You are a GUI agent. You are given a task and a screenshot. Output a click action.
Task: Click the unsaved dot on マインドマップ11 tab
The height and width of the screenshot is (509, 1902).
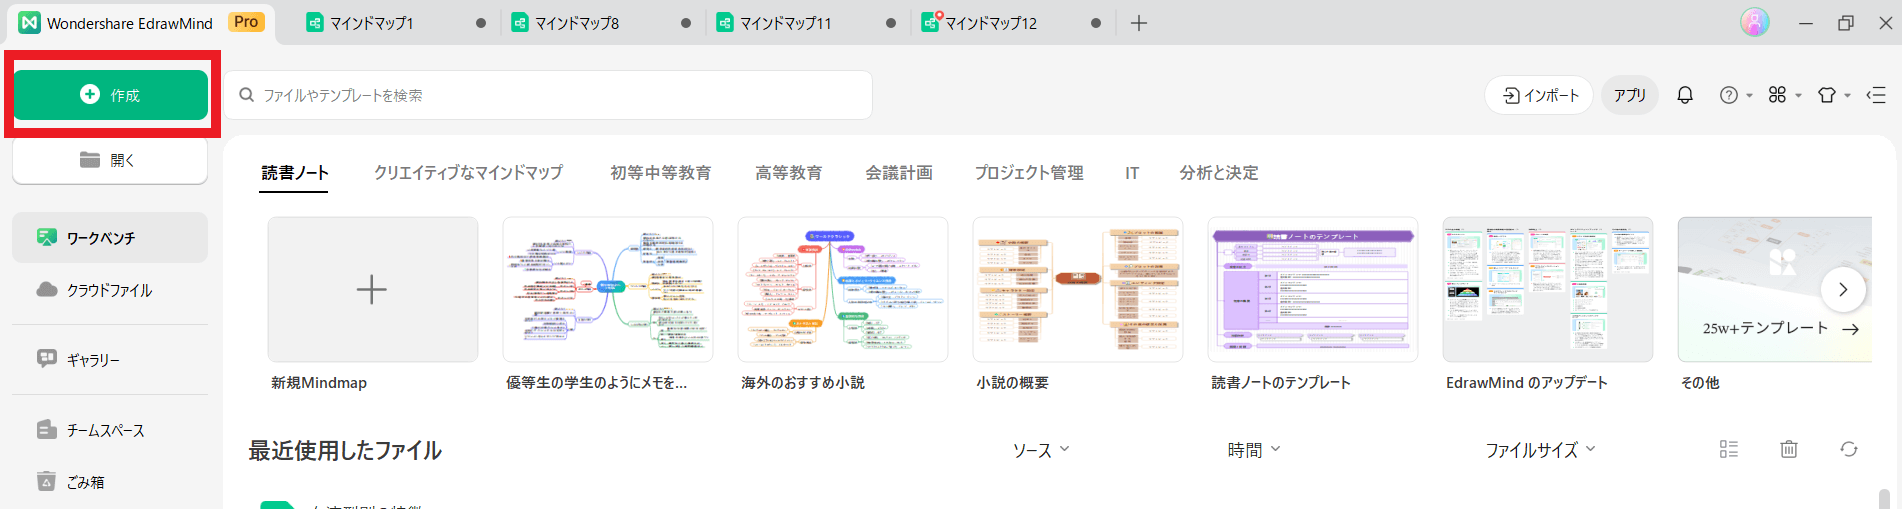[891, 23]
